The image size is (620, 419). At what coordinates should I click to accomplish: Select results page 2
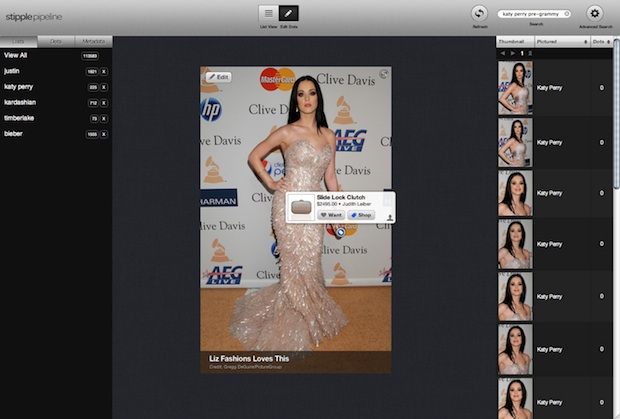[x=530, y=53]
